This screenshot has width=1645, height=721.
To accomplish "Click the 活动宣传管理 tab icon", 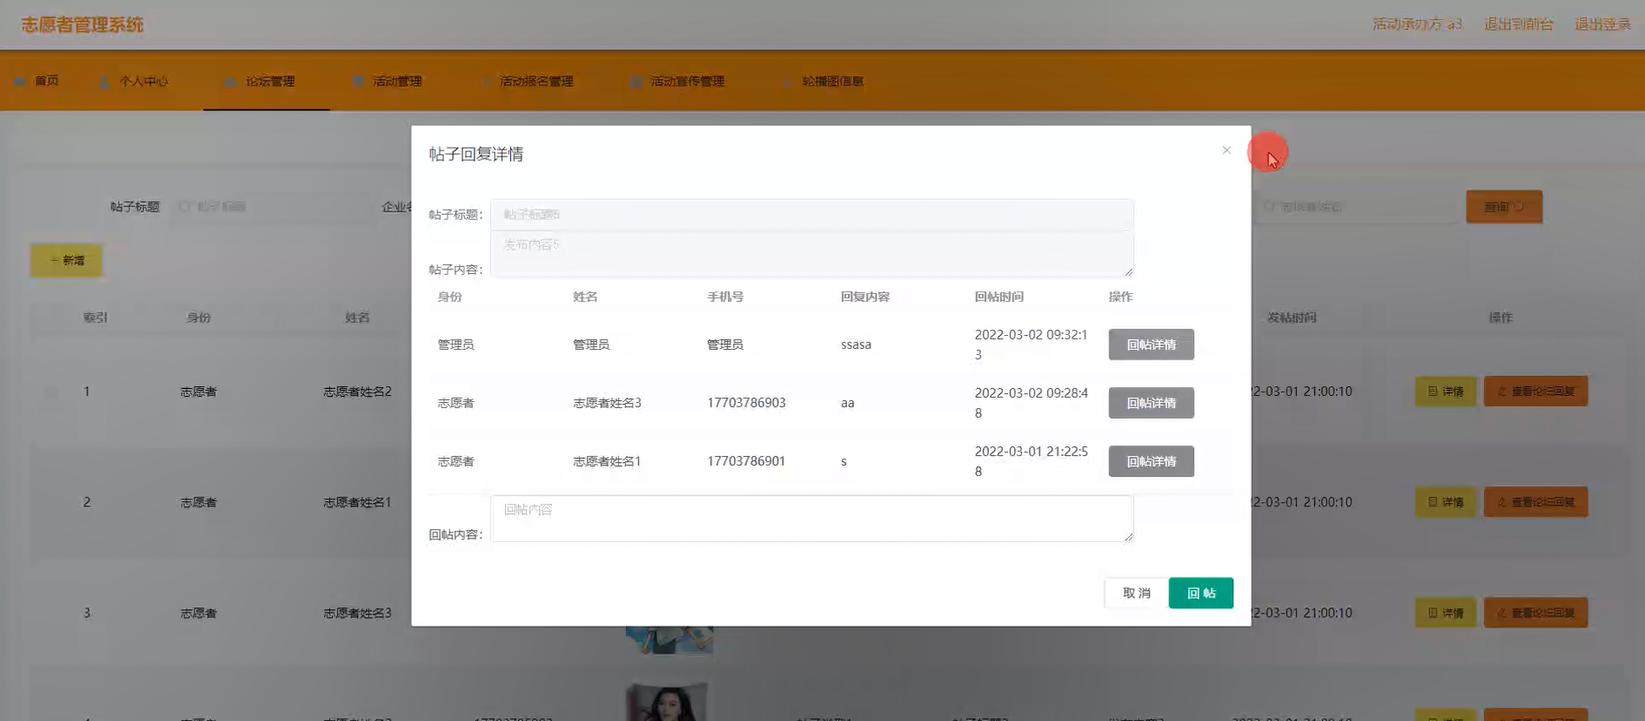I will [636, 81].
